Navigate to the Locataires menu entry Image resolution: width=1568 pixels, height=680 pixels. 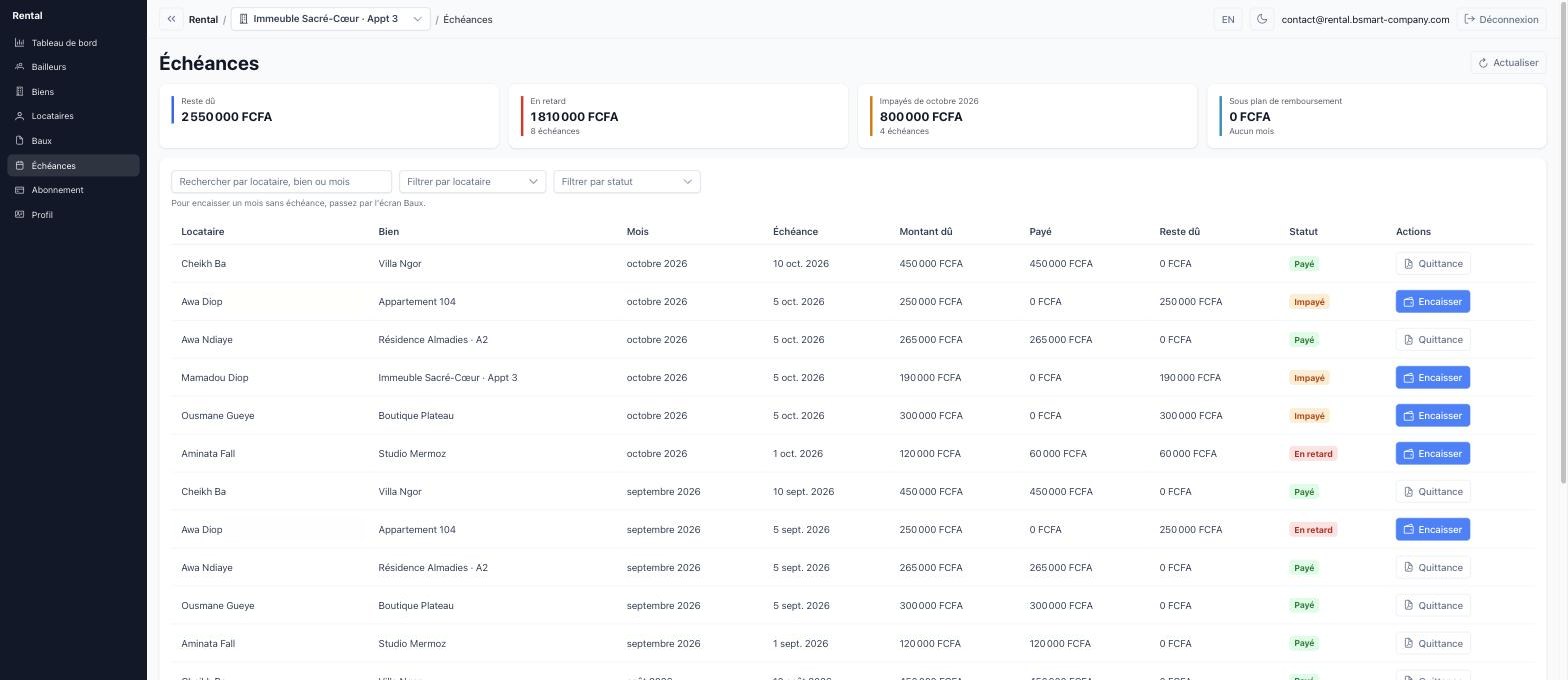click(x=73, y=116)
